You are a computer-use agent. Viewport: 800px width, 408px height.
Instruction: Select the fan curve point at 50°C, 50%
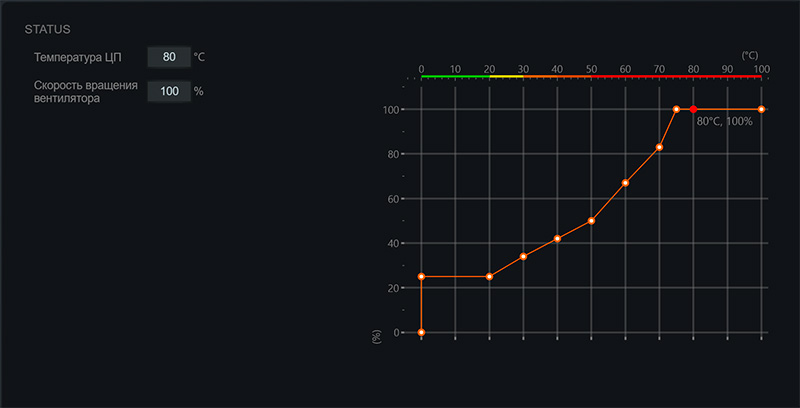tap(591, 220)
